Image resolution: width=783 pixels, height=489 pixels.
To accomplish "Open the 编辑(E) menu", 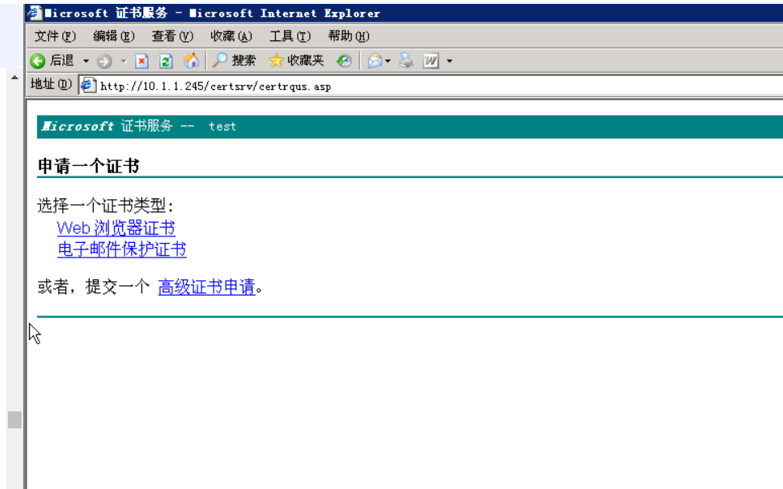I will click(114, 36).
